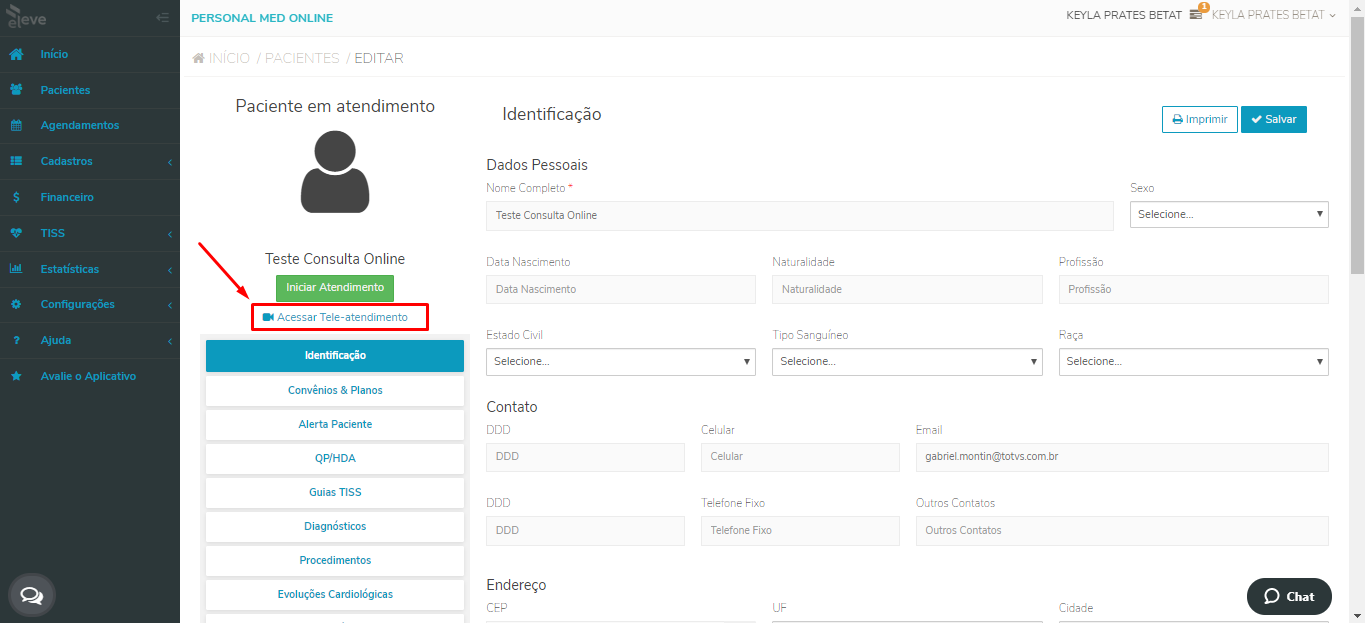
Task: Click the Financeiro dollar icon
Action: [x=16, y=197]
